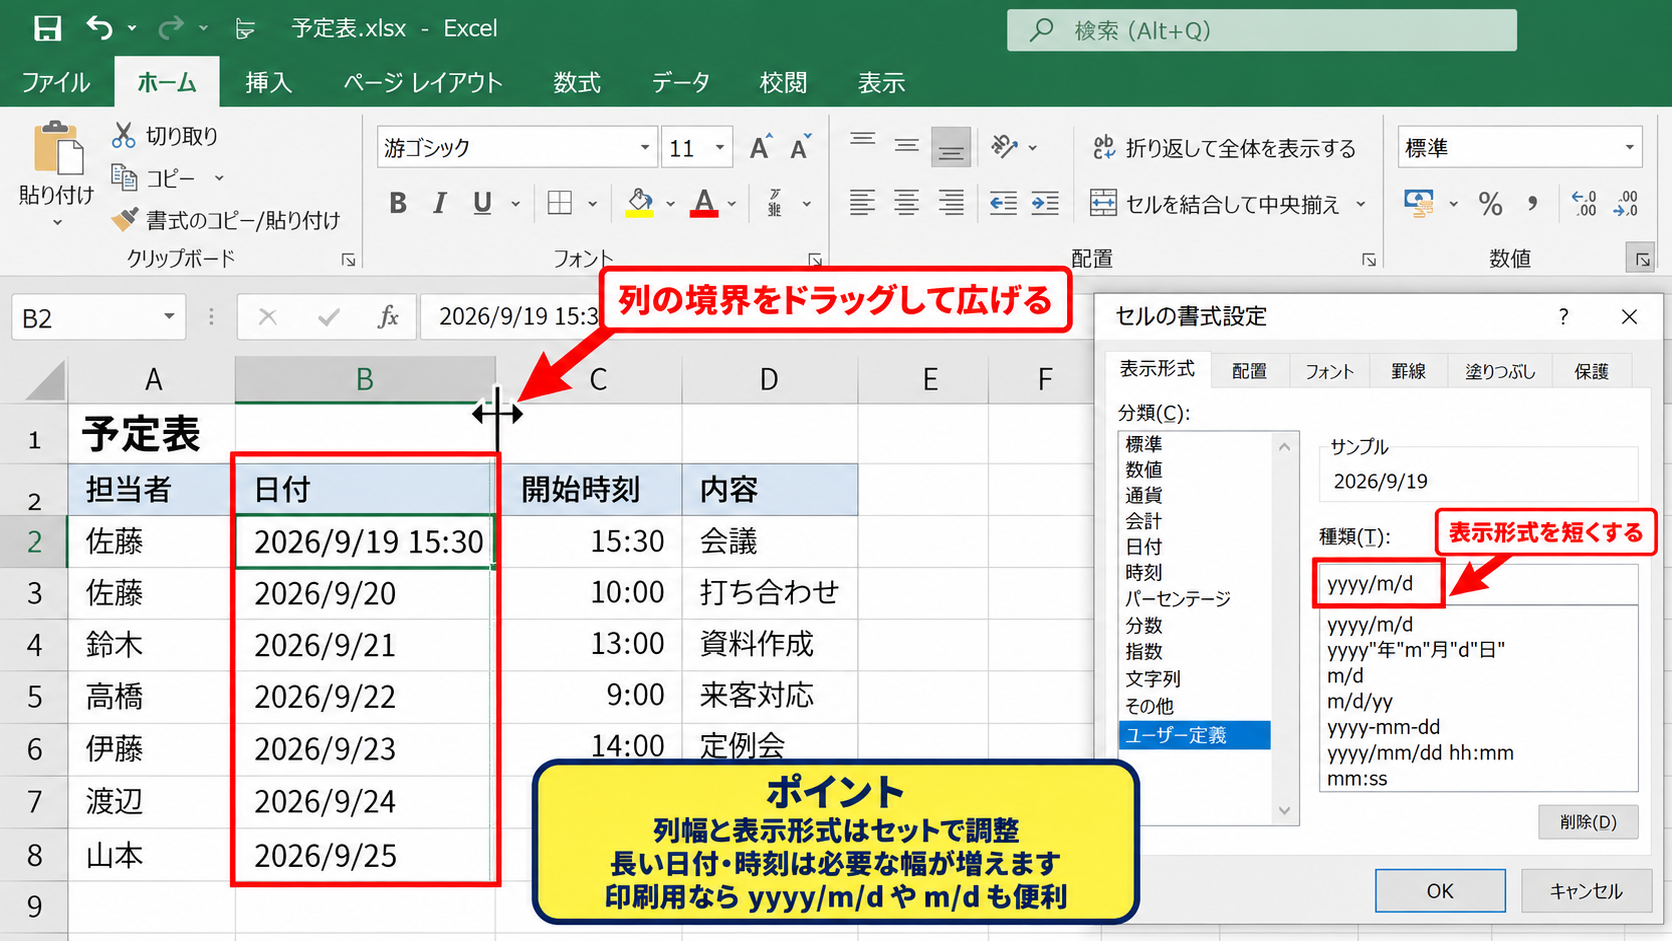Open the font name dropdown 游ゴシック

(645, 148)
